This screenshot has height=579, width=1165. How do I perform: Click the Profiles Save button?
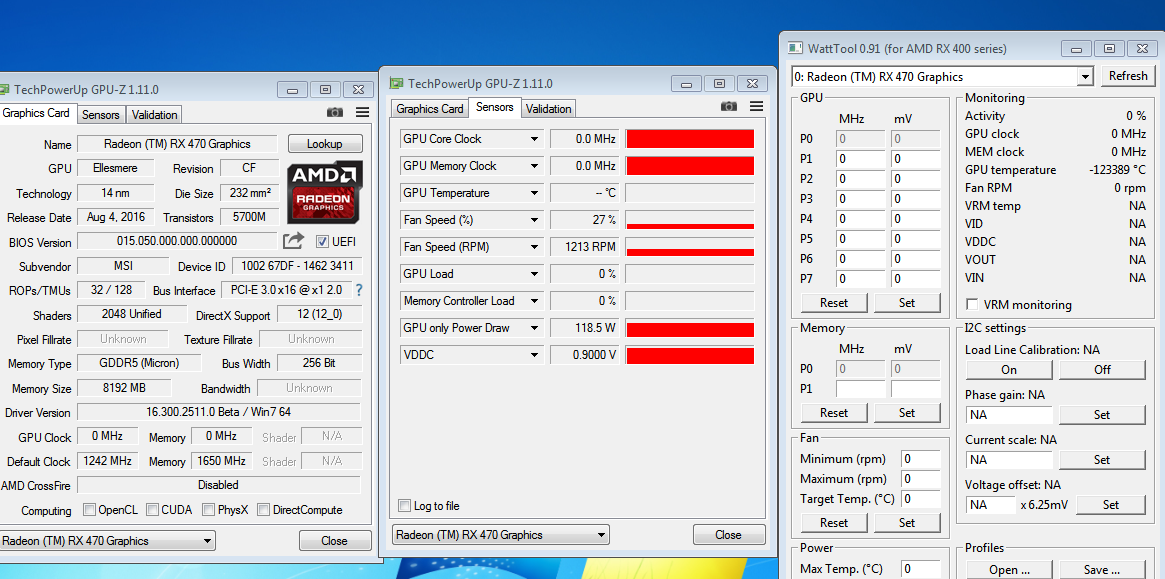1103,570
